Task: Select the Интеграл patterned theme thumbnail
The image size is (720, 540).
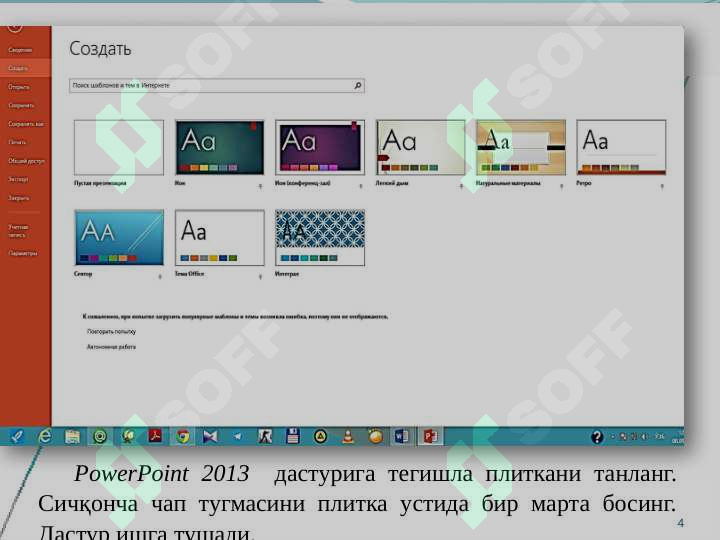Action: (320, 238)
